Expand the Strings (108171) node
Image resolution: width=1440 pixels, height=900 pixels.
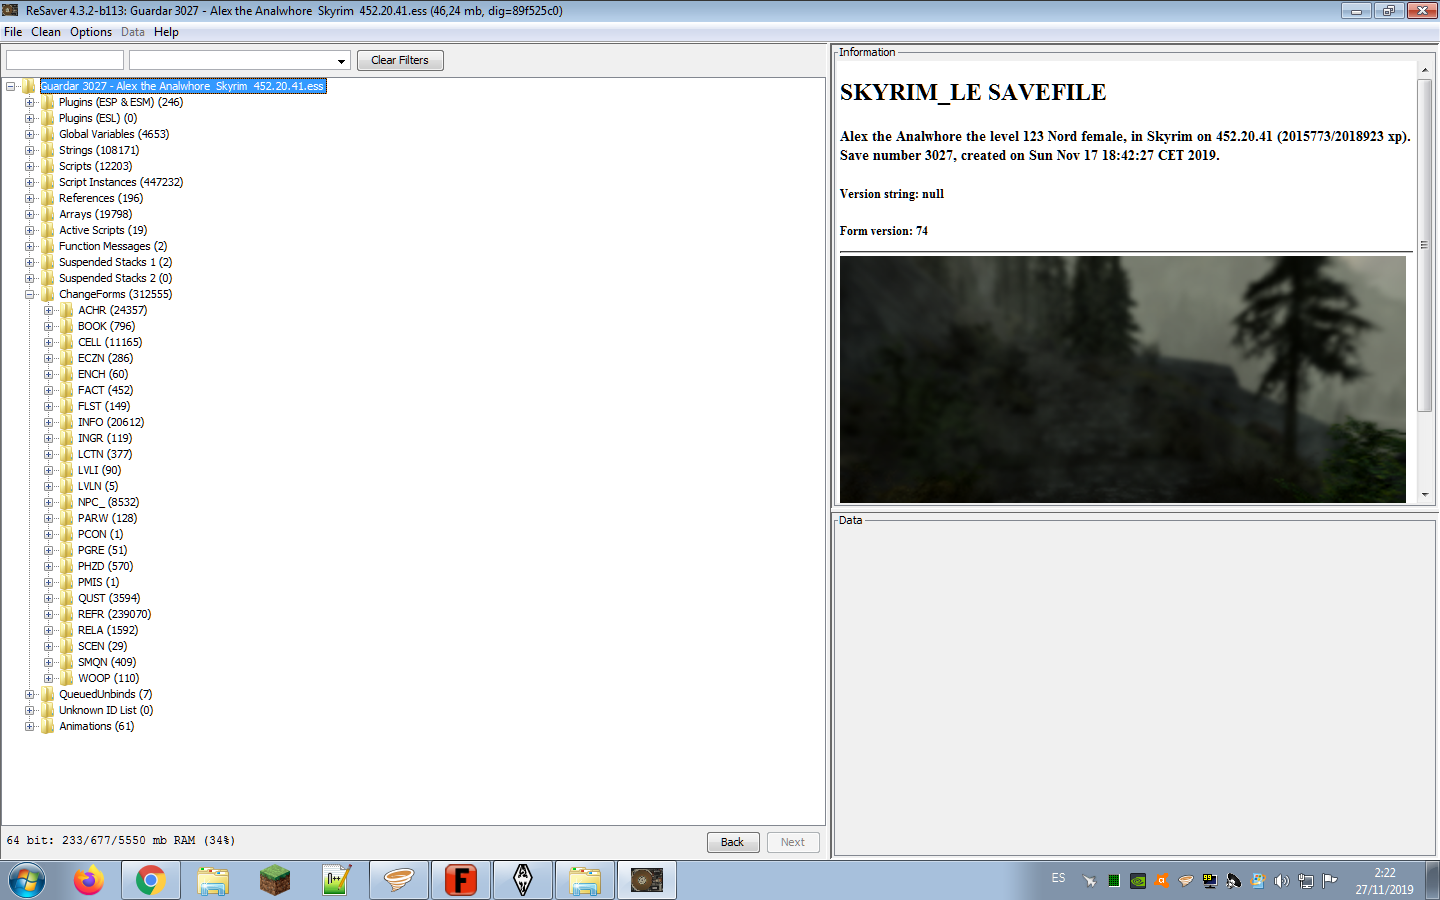coord(30,150)
